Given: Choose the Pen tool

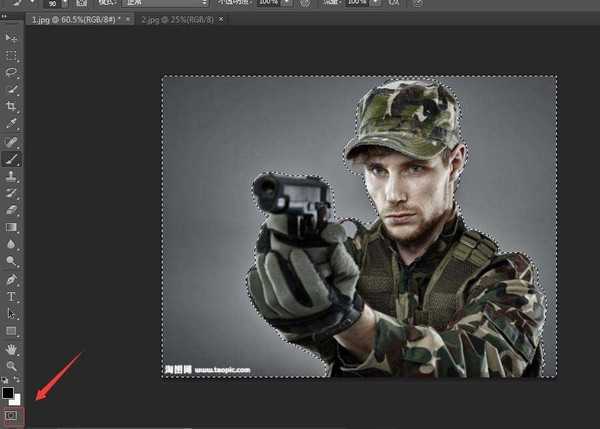Looking at the screenshot, I should pos(12,279).
